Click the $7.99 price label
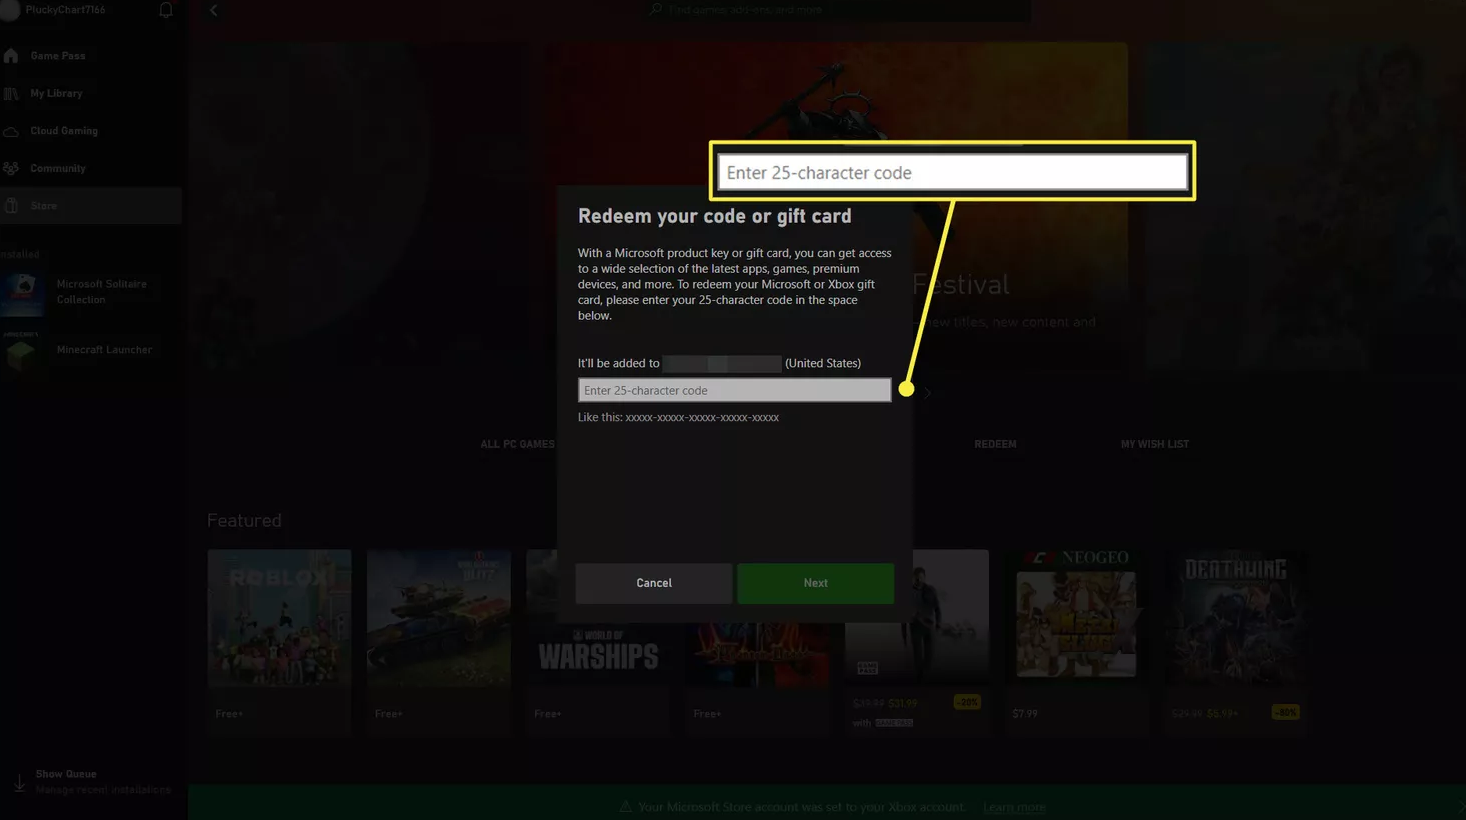This screenshot has height=820, width=1466. (x=1025, y=714)
